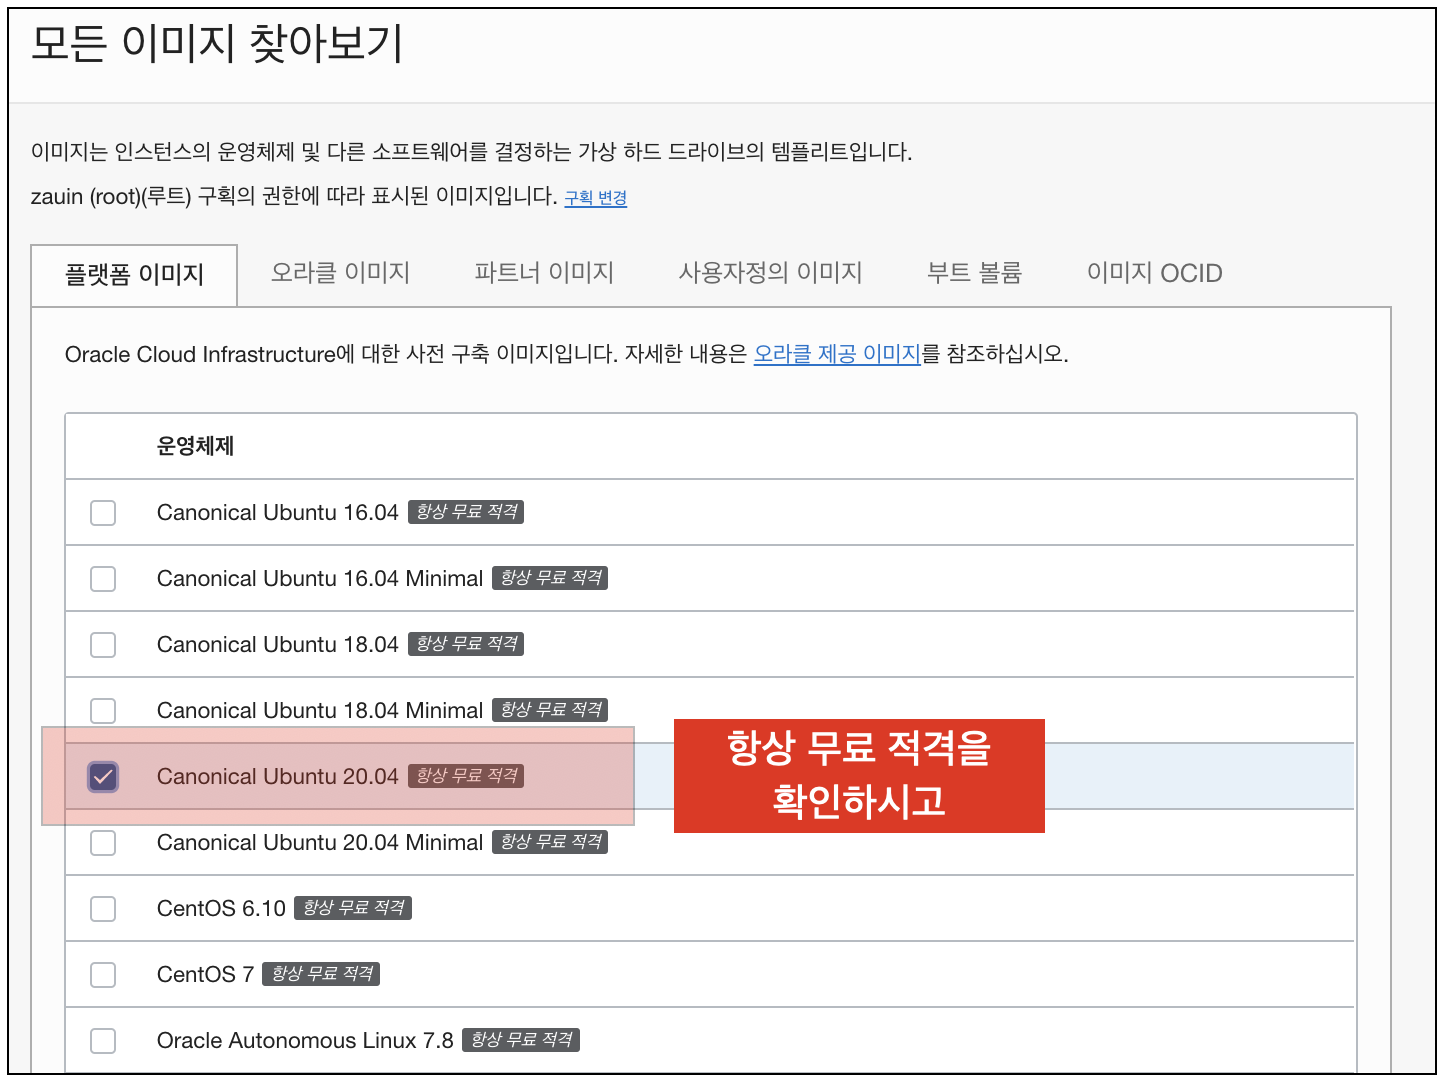Select the 플랫폼 이미지 tab
Screen dimensions: 1448x1082
[x=134, y=275]
